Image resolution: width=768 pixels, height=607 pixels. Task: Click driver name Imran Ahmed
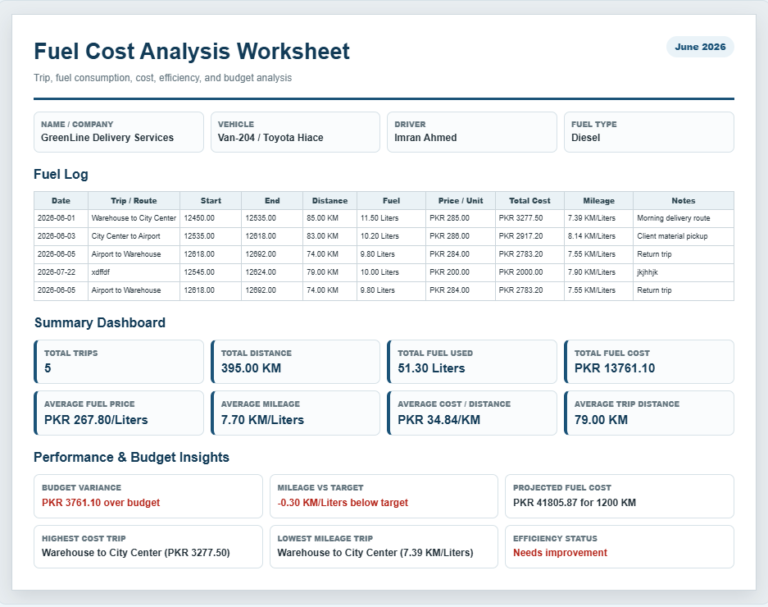[426, 138]
